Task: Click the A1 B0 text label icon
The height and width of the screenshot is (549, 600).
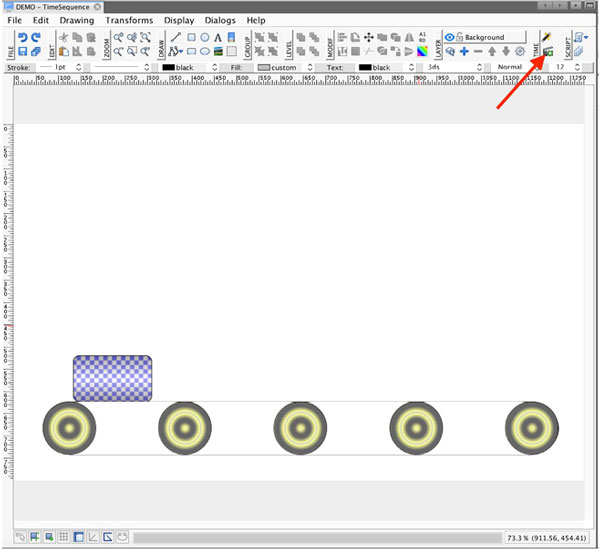Action: click(422, 37)
